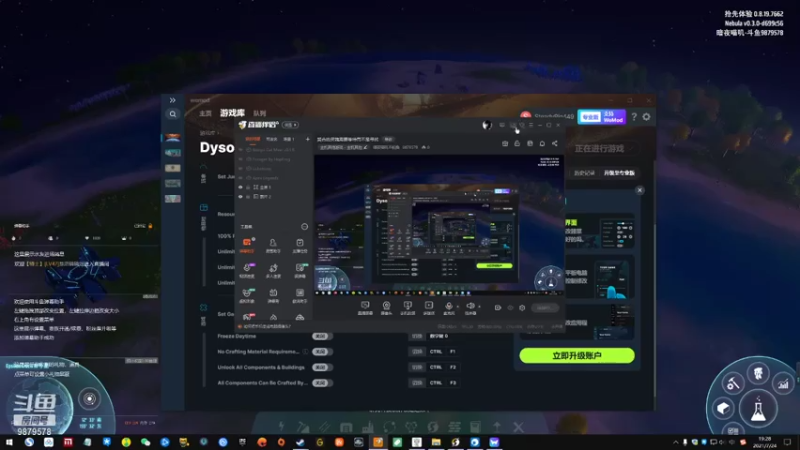Click second game thumbnail in WeMod sidebar
The image size is (800, 450).
tap(172, 153)
